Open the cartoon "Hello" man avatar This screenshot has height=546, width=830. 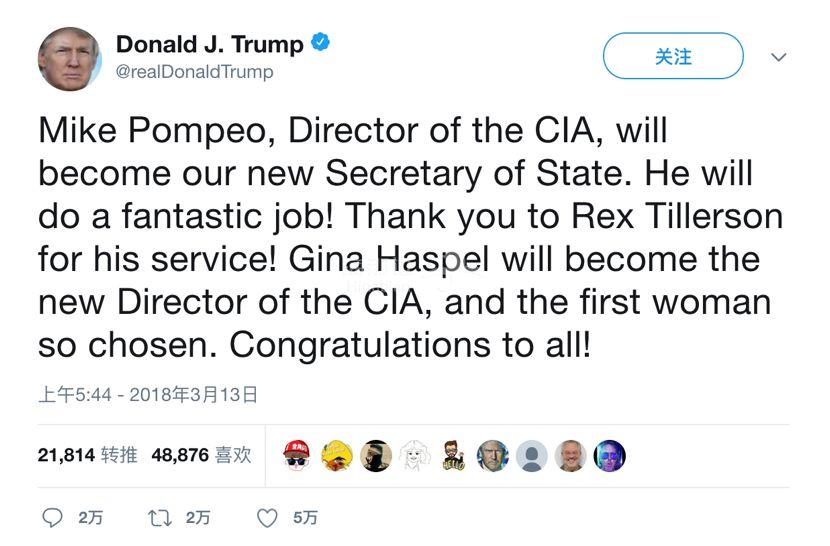453,456
